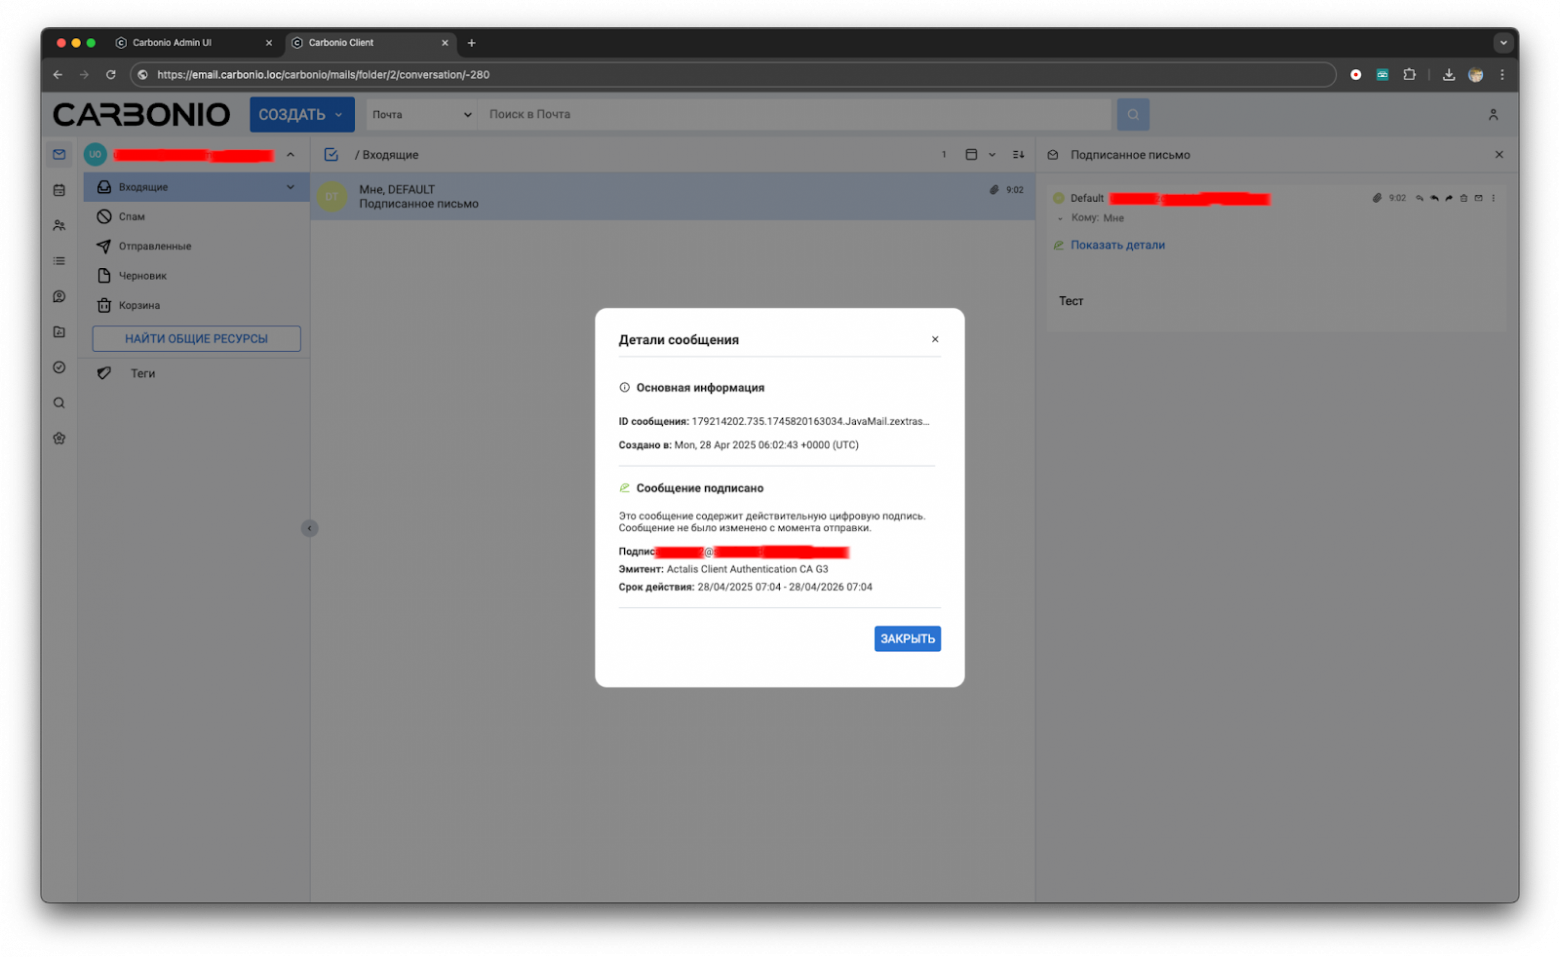Click the Создано в date text

[x=738, y=446]
